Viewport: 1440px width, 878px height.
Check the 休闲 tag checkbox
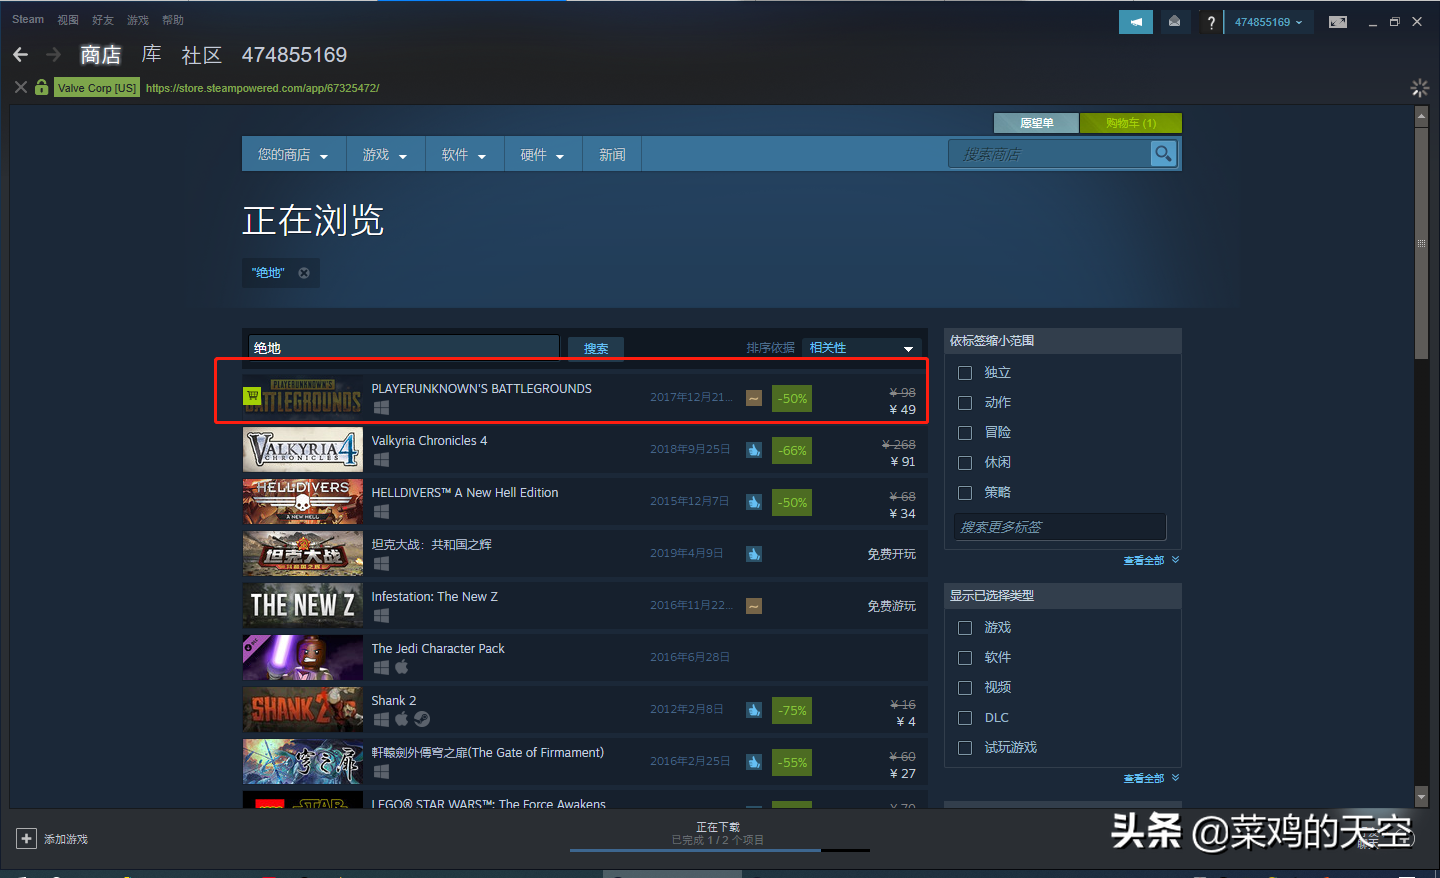tap(965, 463)
